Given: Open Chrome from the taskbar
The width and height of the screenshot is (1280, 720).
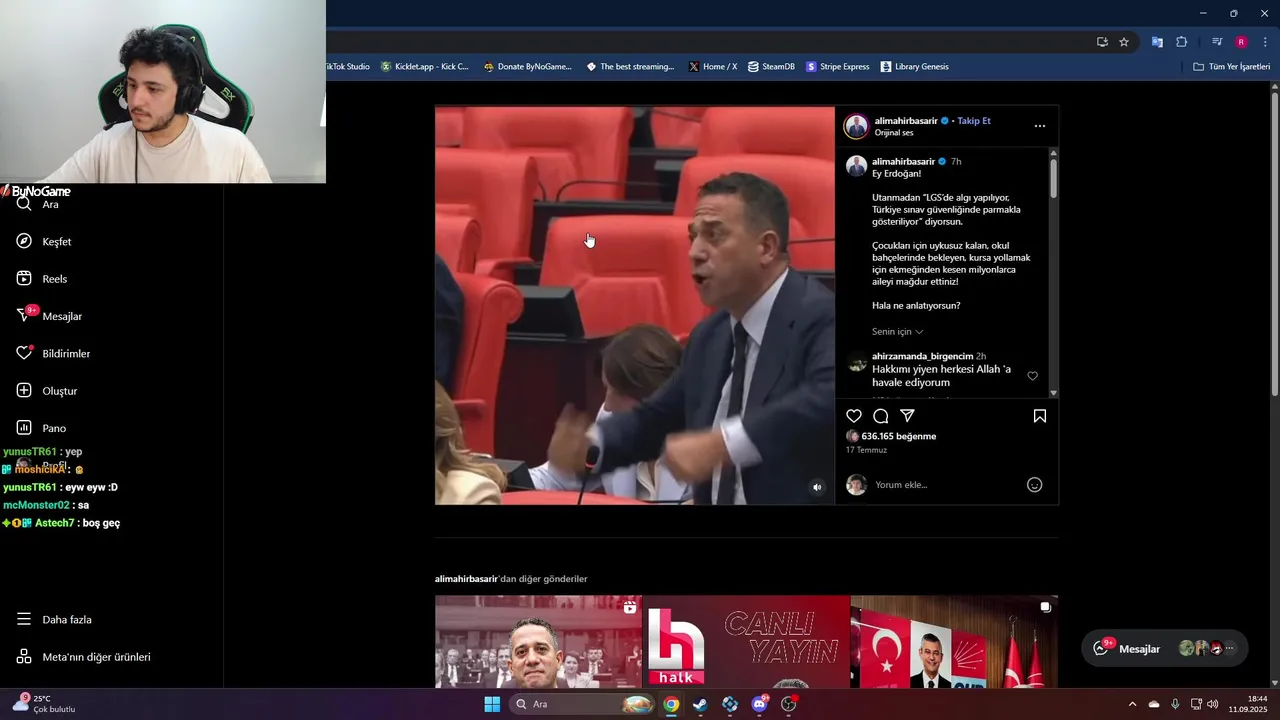Looking at the screenshot, I should pyautogui.click(x=671, y=704).
